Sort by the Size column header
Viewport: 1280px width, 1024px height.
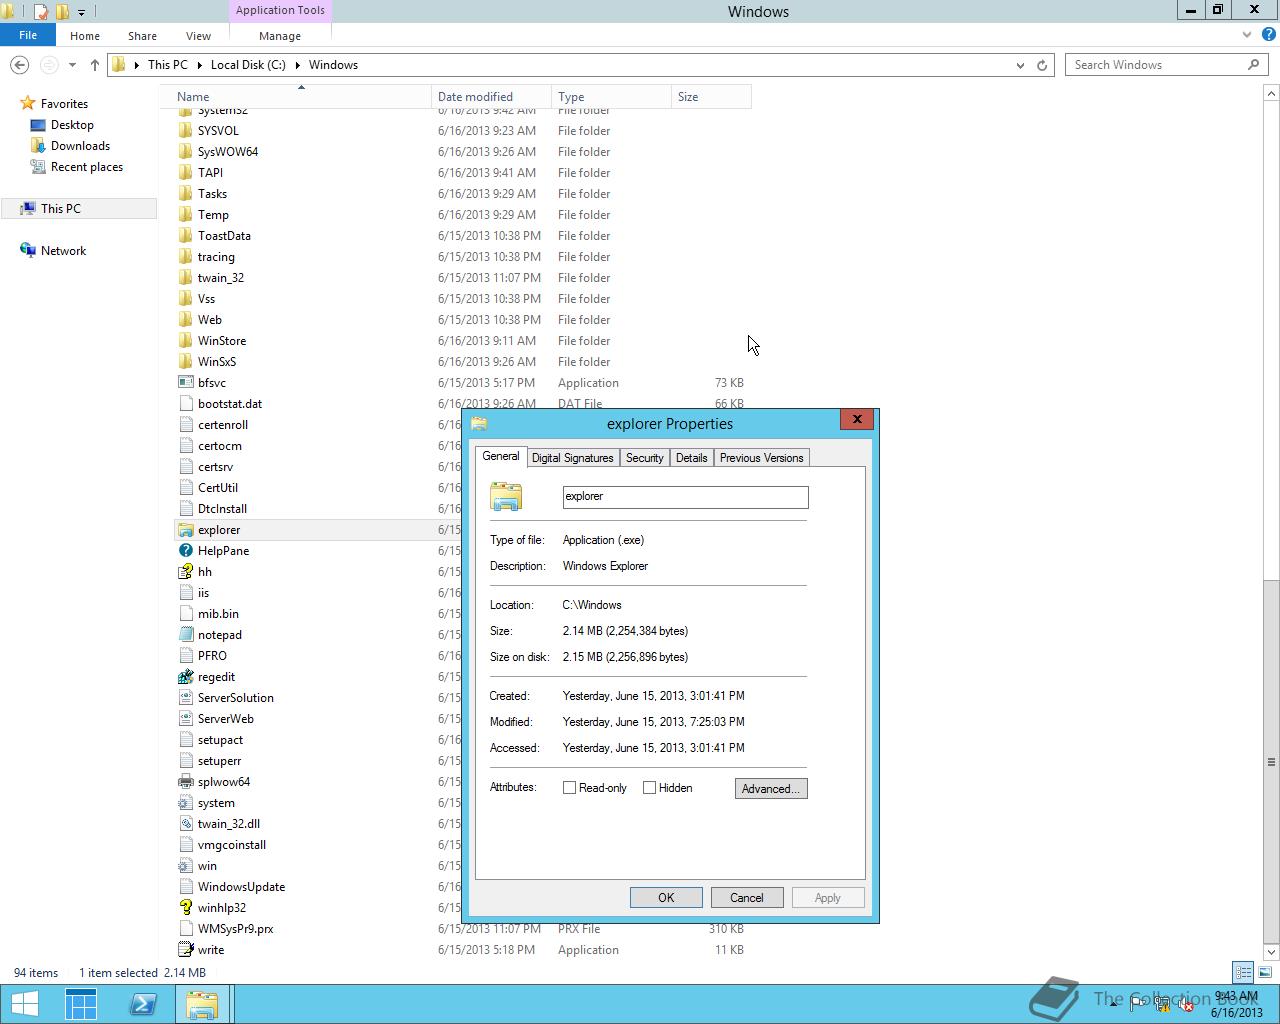(x=711, y=97)
